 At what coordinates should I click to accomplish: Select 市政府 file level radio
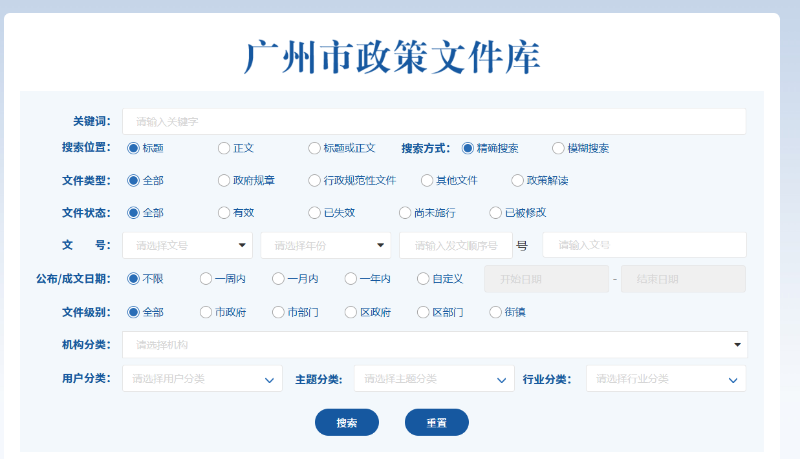point(206,312)
